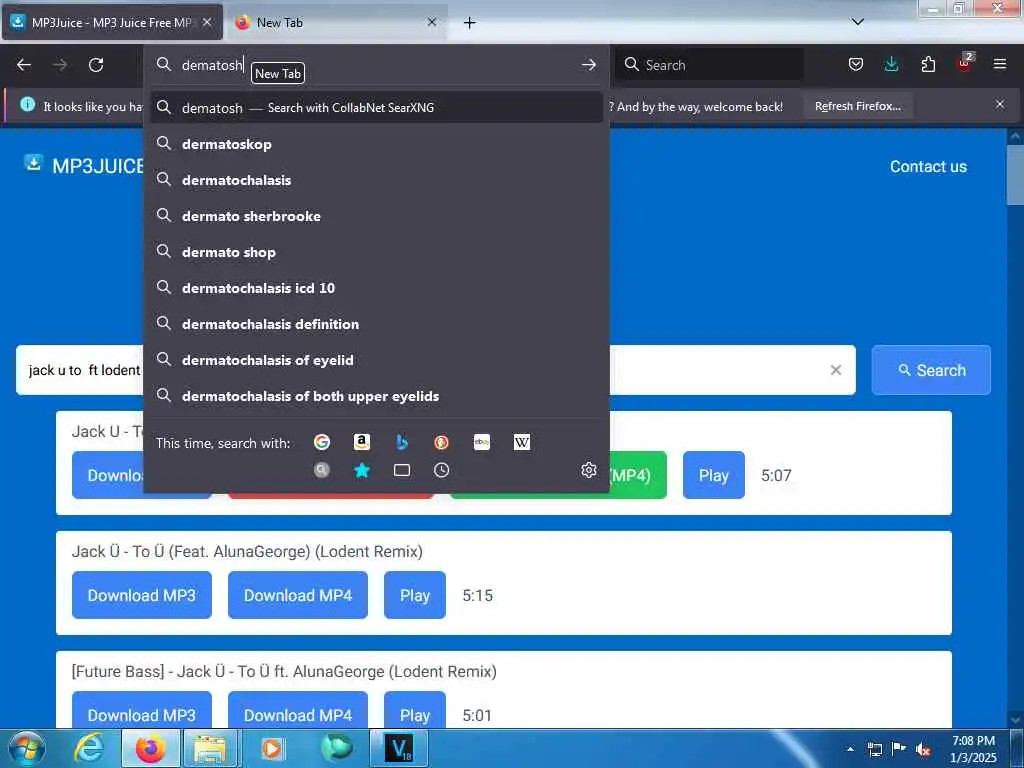This screenshot has width=1024, height=768.
Task: Show hidden tray icons arrow
Action: pos(850,749)
